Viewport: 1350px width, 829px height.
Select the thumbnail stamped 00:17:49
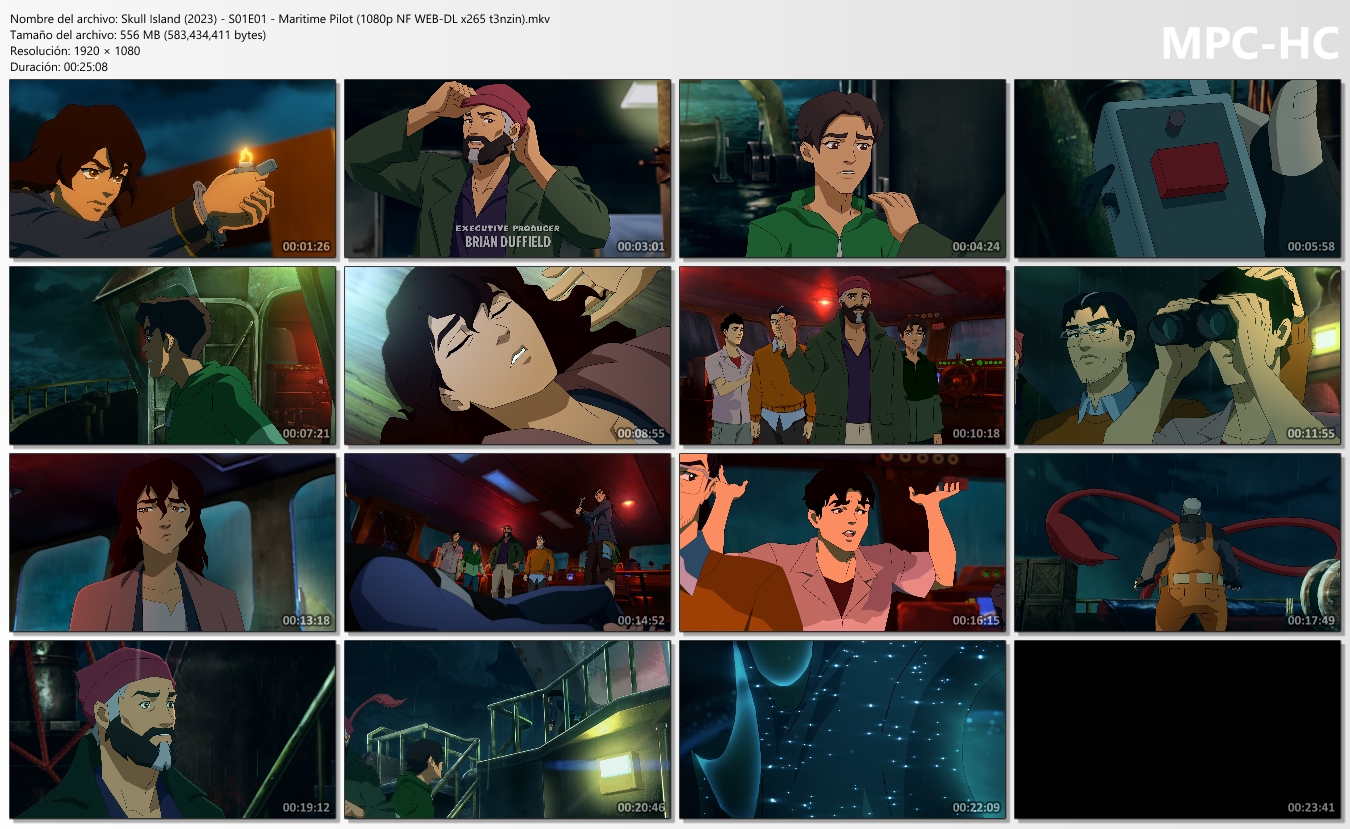point(1178,543)
